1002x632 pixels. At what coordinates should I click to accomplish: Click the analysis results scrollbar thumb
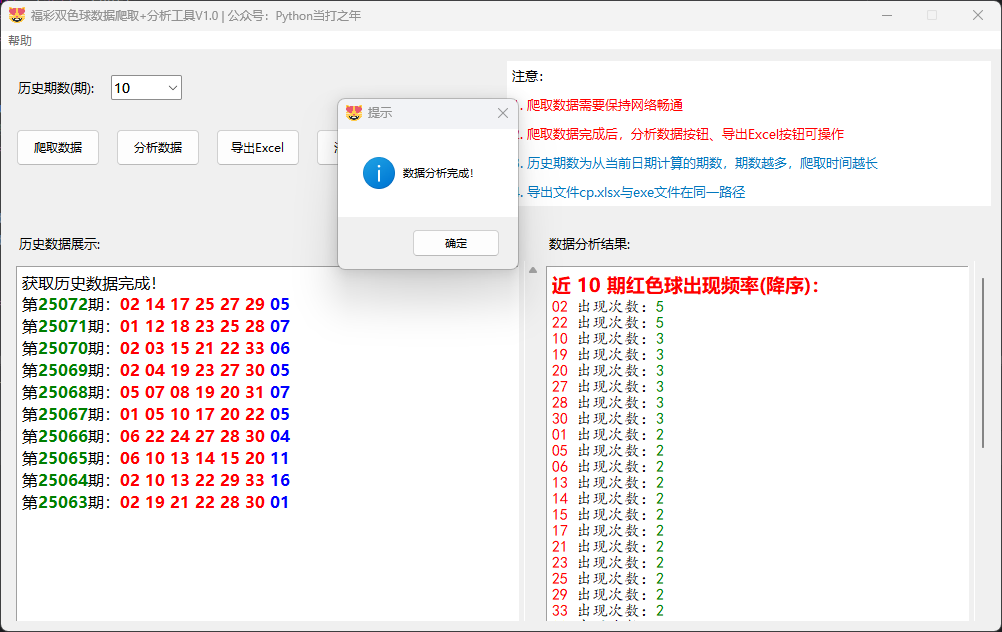[x=983, y=362]
